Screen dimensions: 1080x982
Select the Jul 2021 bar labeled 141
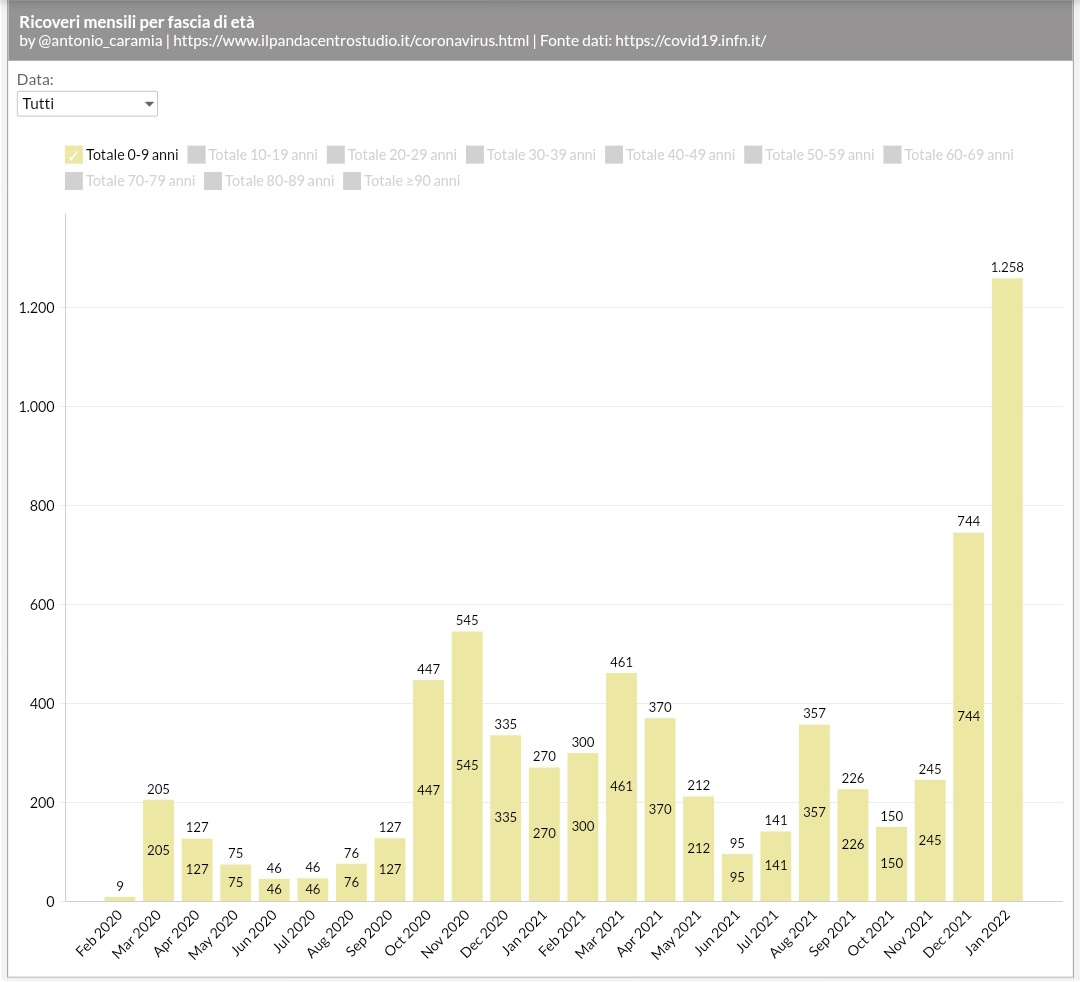pyautogui.click(x=776, y=866)
